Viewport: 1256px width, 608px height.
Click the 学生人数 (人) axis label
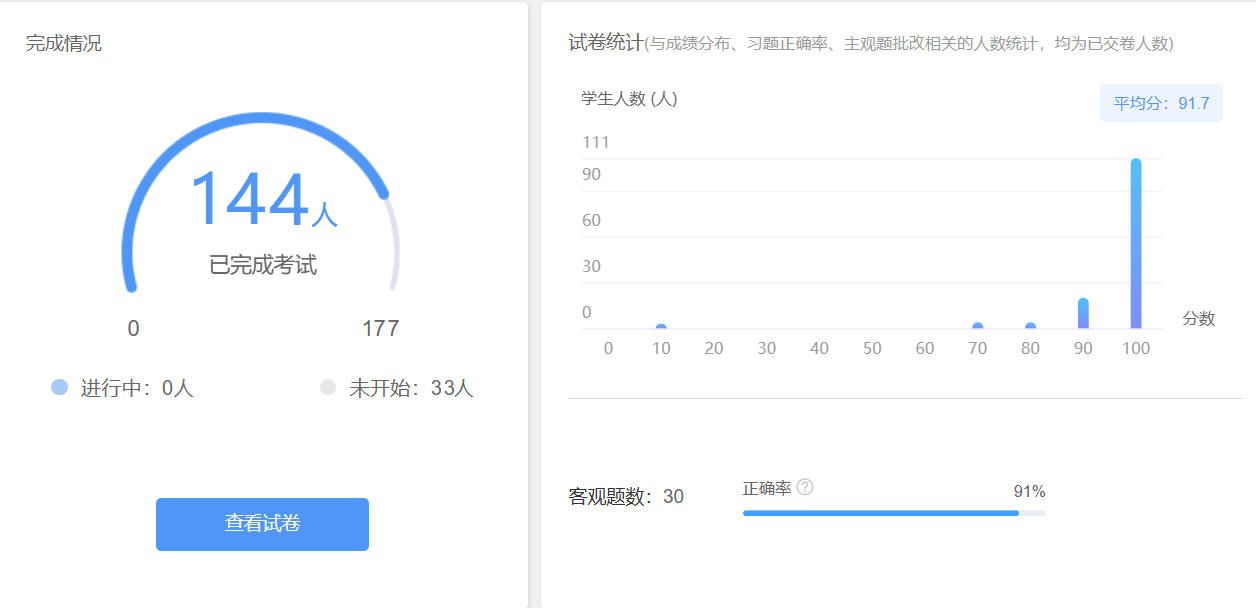629,99
